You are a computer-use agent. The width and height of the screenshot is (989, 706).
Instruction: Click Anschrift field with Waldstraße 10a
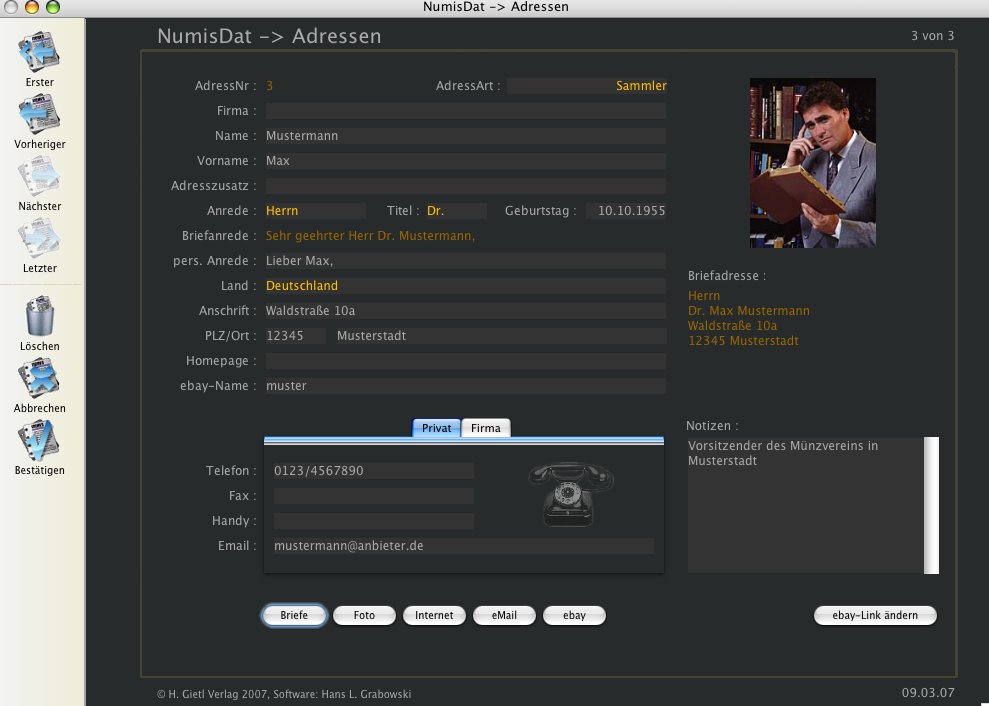point(465,311)
